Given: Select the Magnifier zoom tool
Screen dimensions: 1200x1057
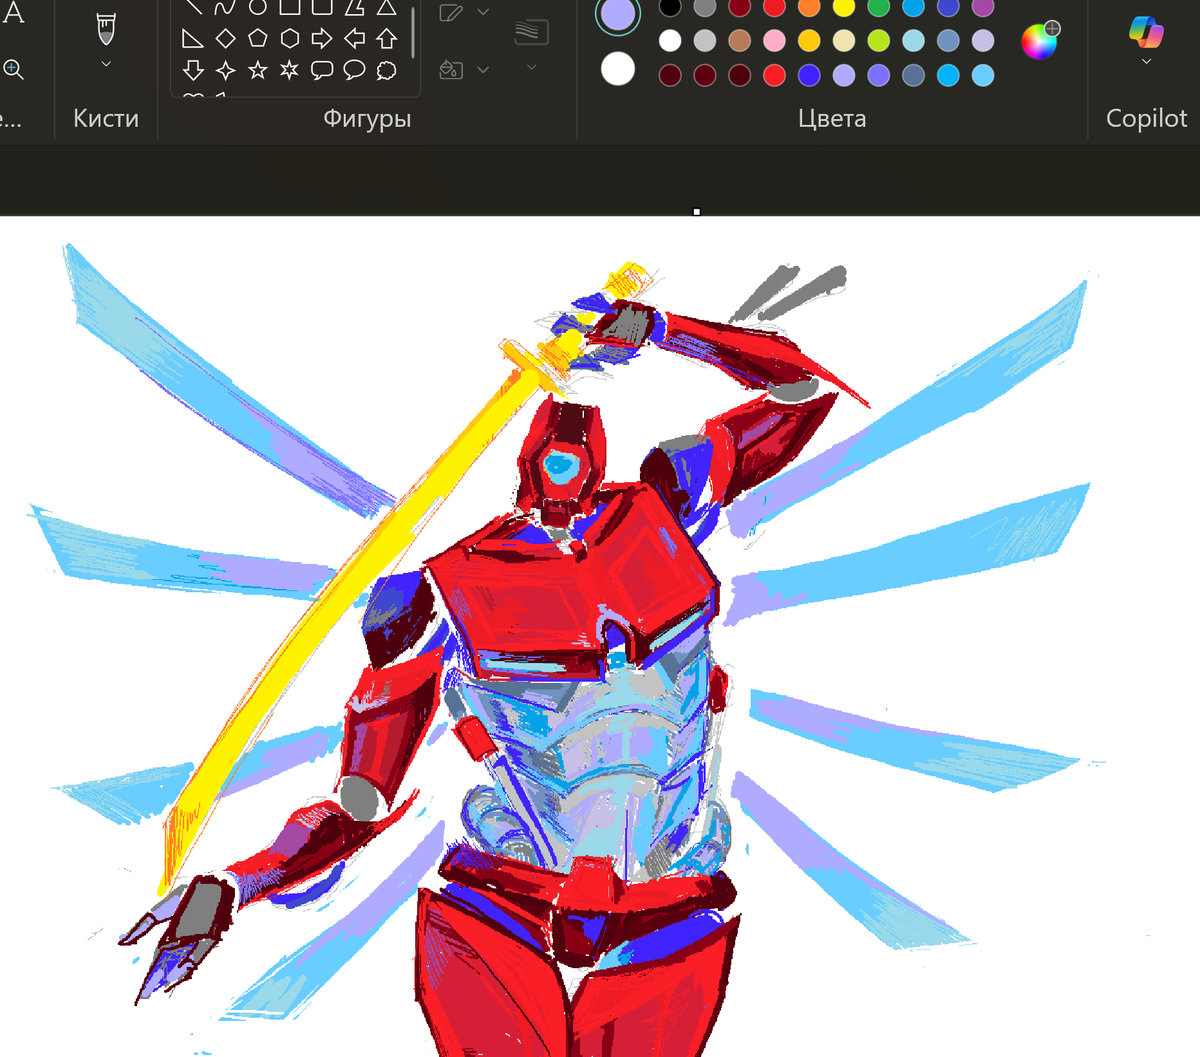Looking at the screenshot, I should point(14,69).
